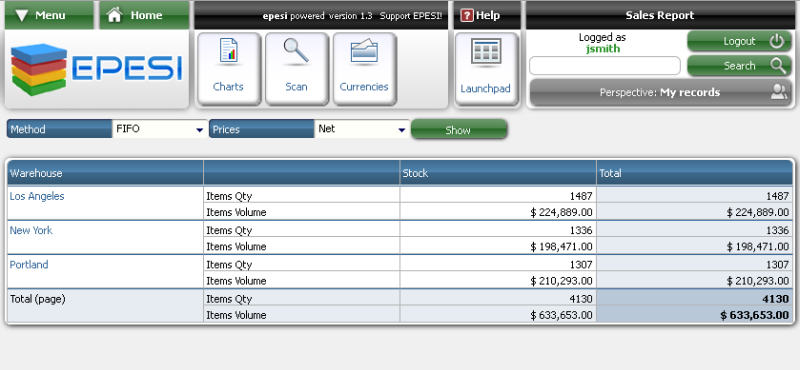Click the red Help question icon
This screenshot has height=370, width=800.
[x=466, y=16]
